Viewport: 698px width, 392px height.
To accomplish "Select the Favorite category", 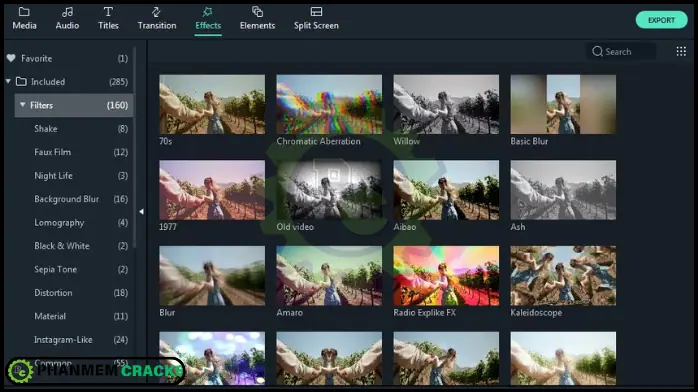I will [x=69, y=58].
